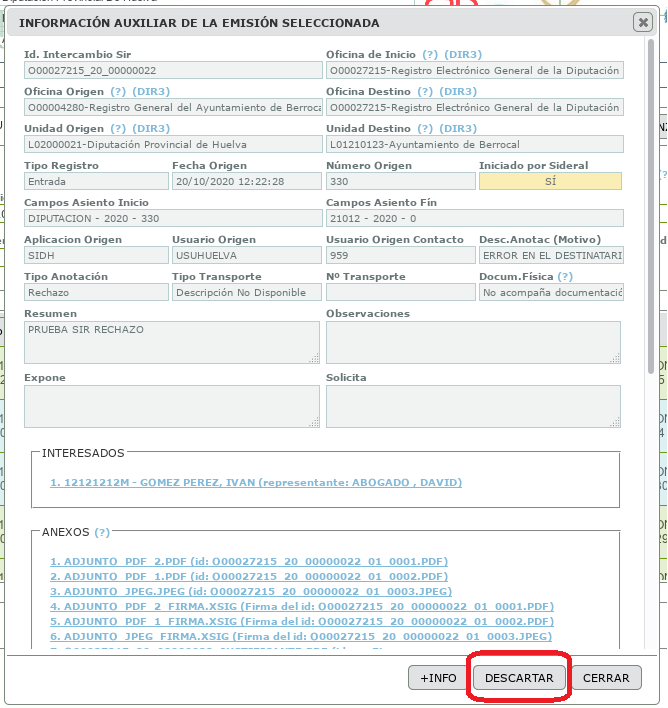Click the Oficina Destino field
Image resolution: width=668 pixels, height=708 pixels.
pyautogui.click(x=475, y=107)
